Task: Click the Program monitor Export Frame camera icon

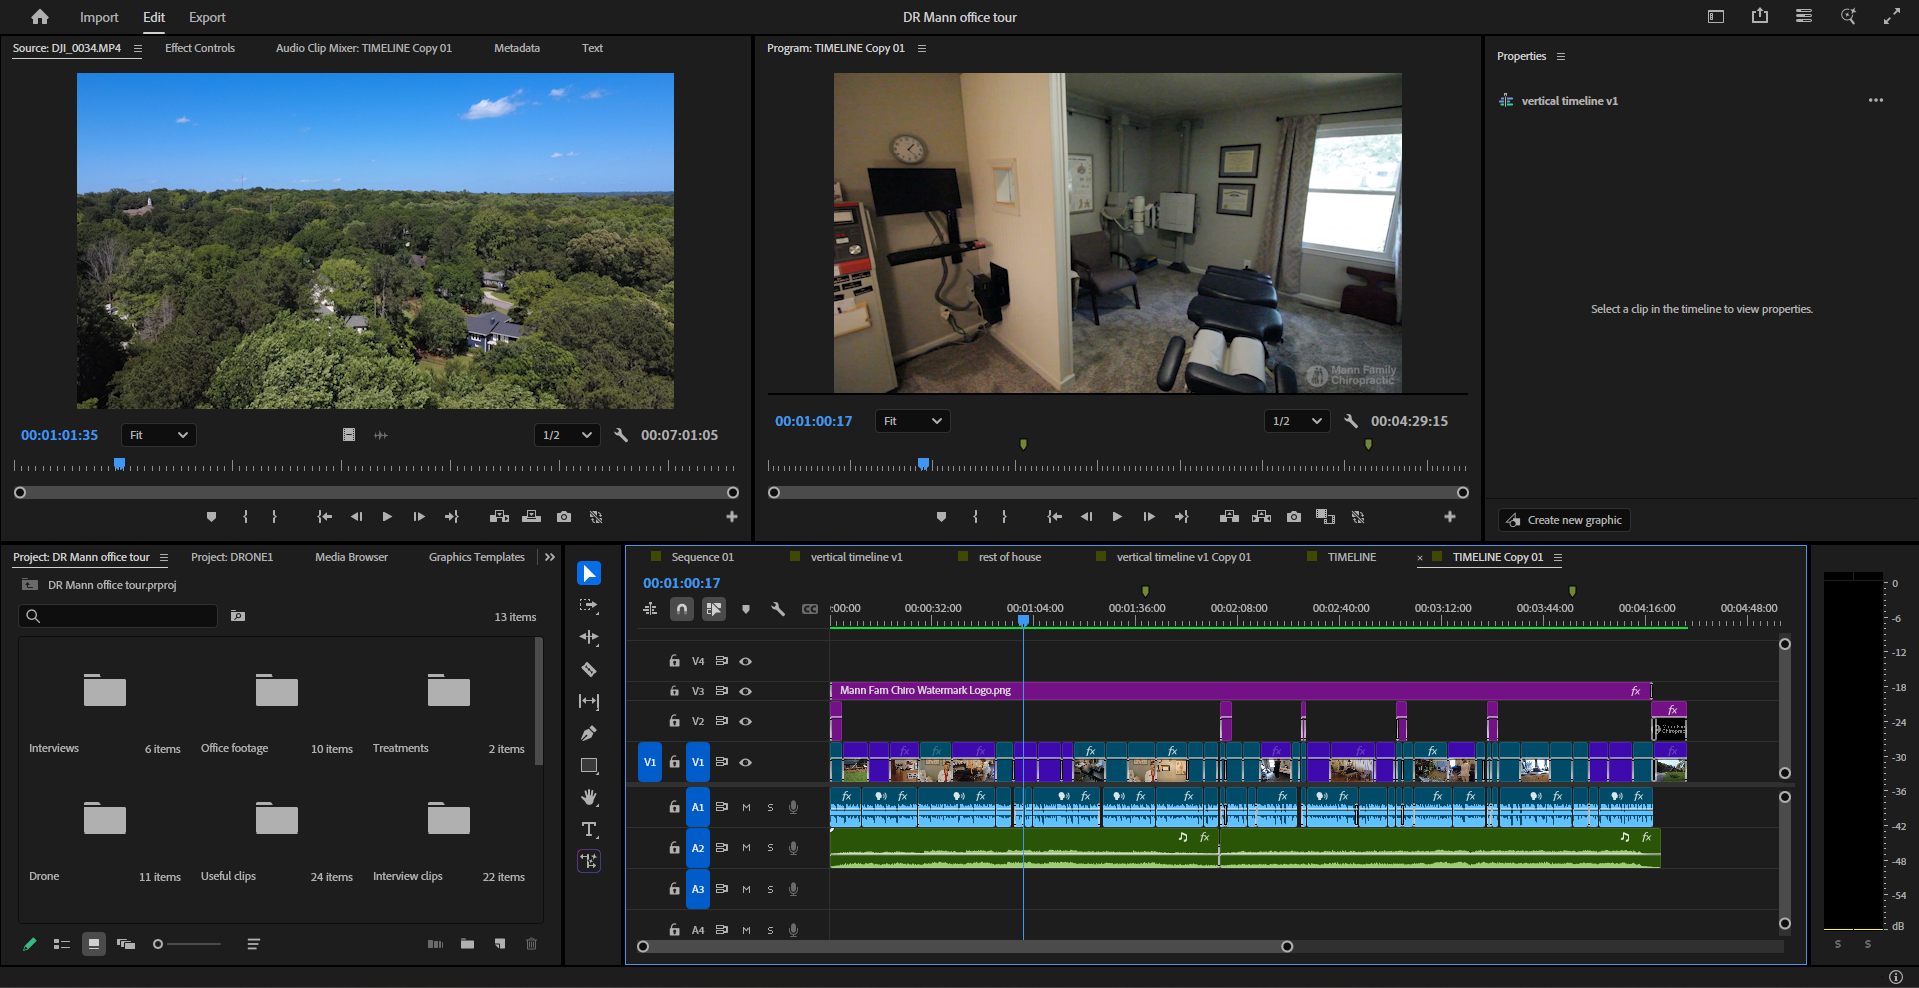Action: [1294, 517]
